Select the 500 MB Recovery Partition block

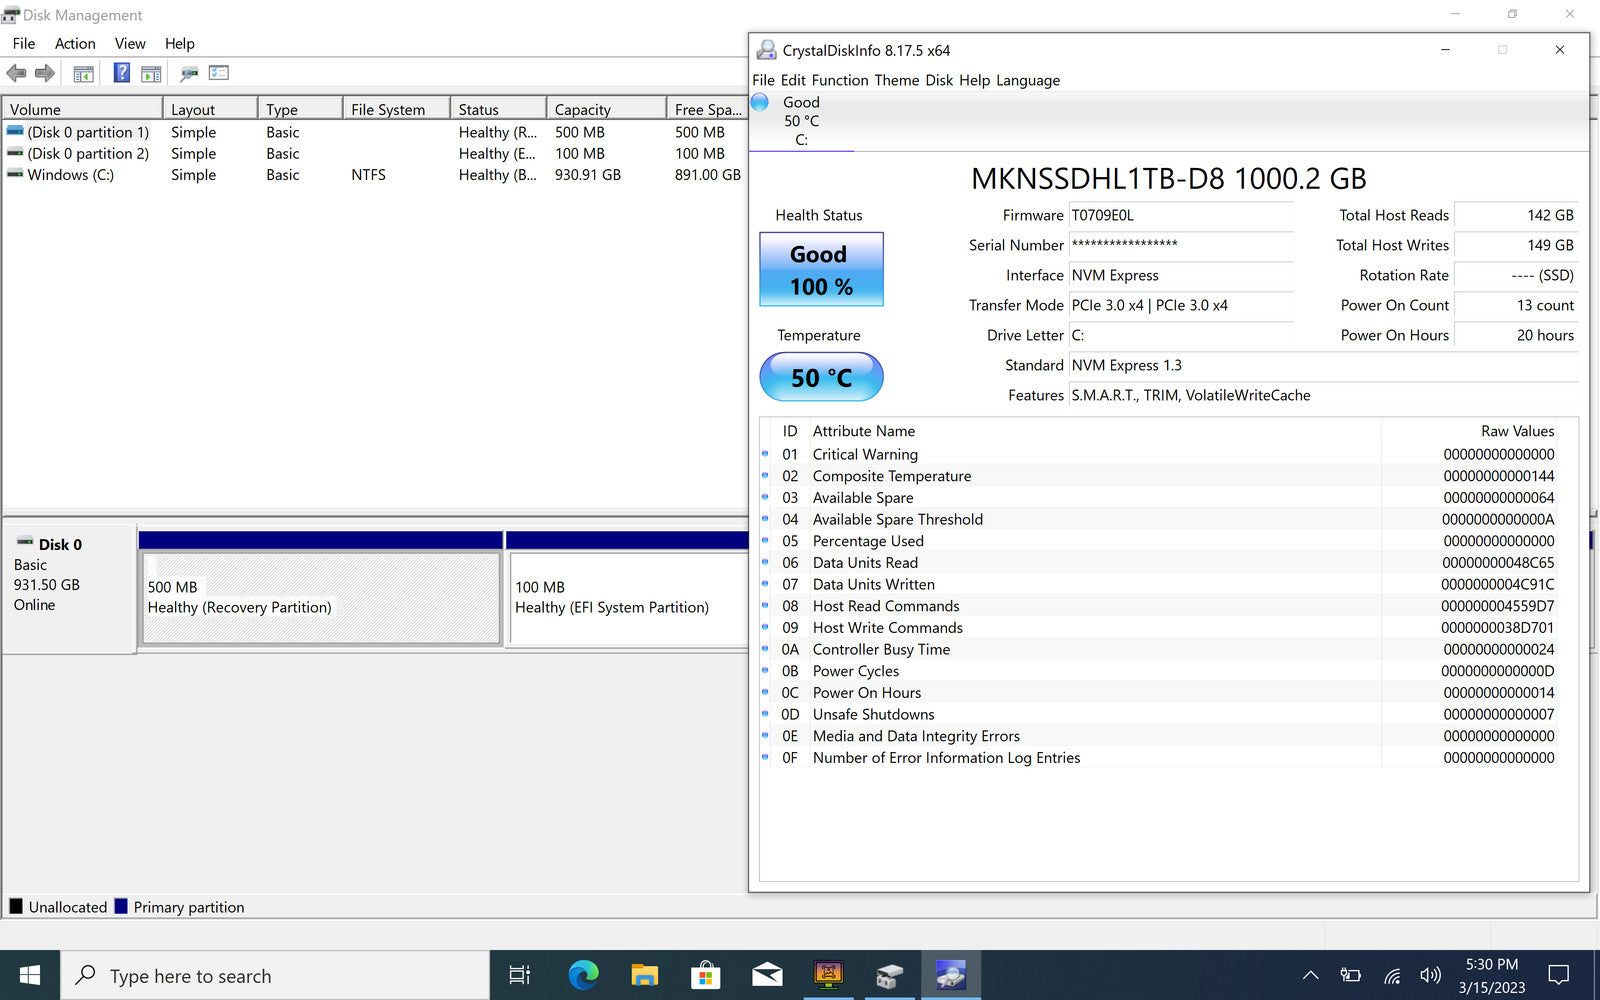pyautogui.click(x=321, y=597)
